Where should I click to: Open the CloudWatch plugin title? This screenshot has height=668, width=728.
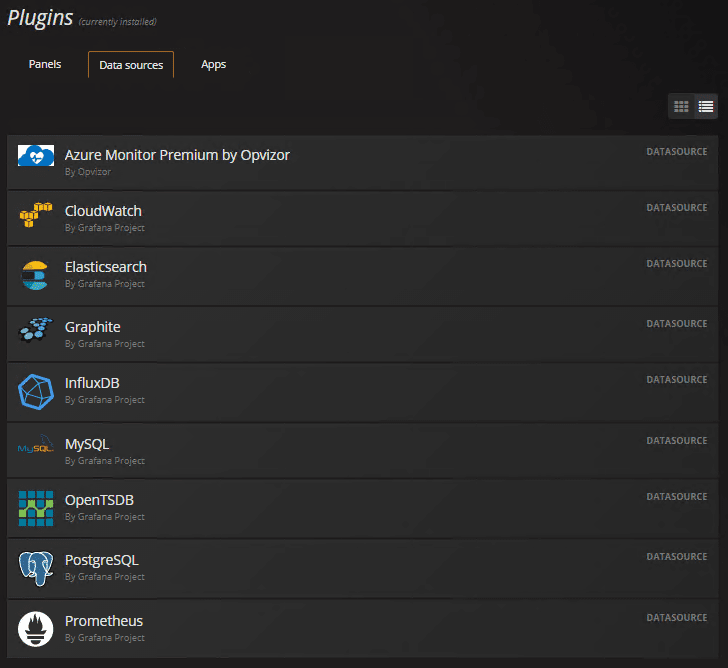[x=103, y=211]
